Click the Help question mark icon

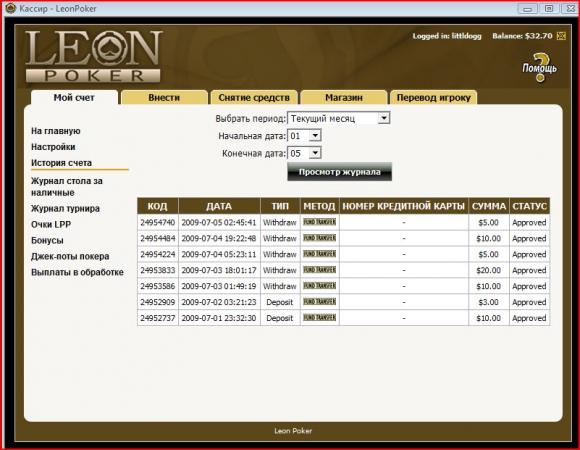pos(540,67)
